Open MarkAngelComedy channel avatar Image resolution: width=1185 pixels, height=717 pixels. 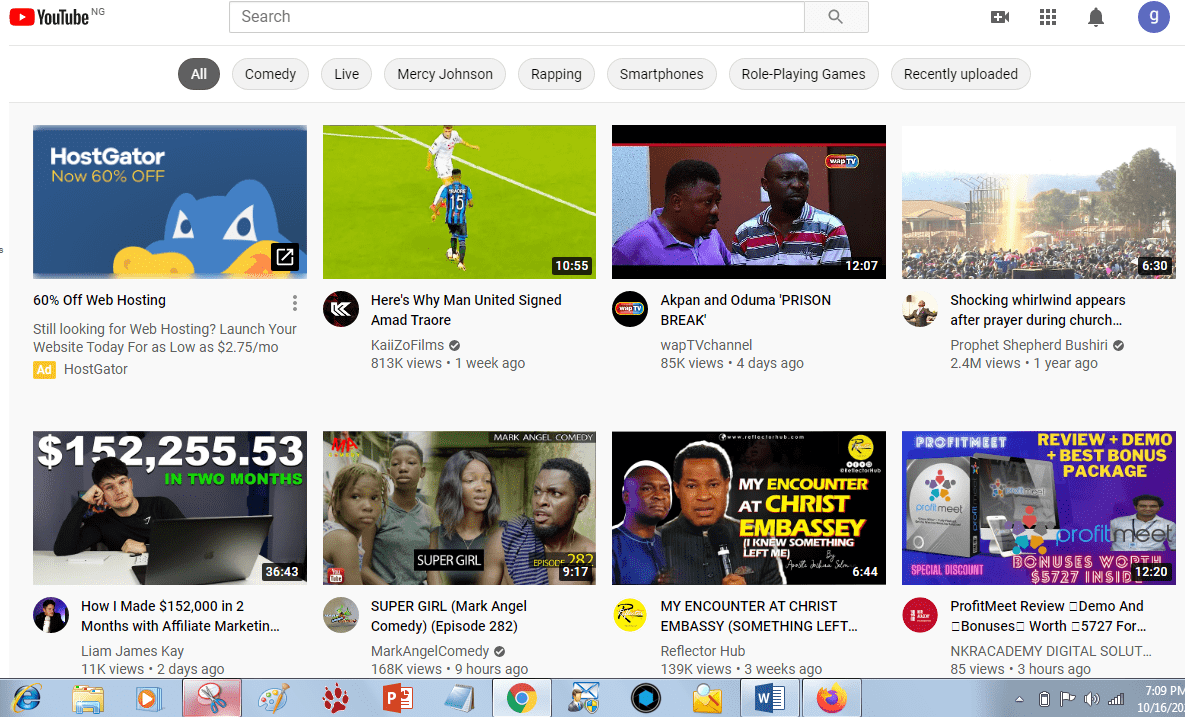coord(341,615)
